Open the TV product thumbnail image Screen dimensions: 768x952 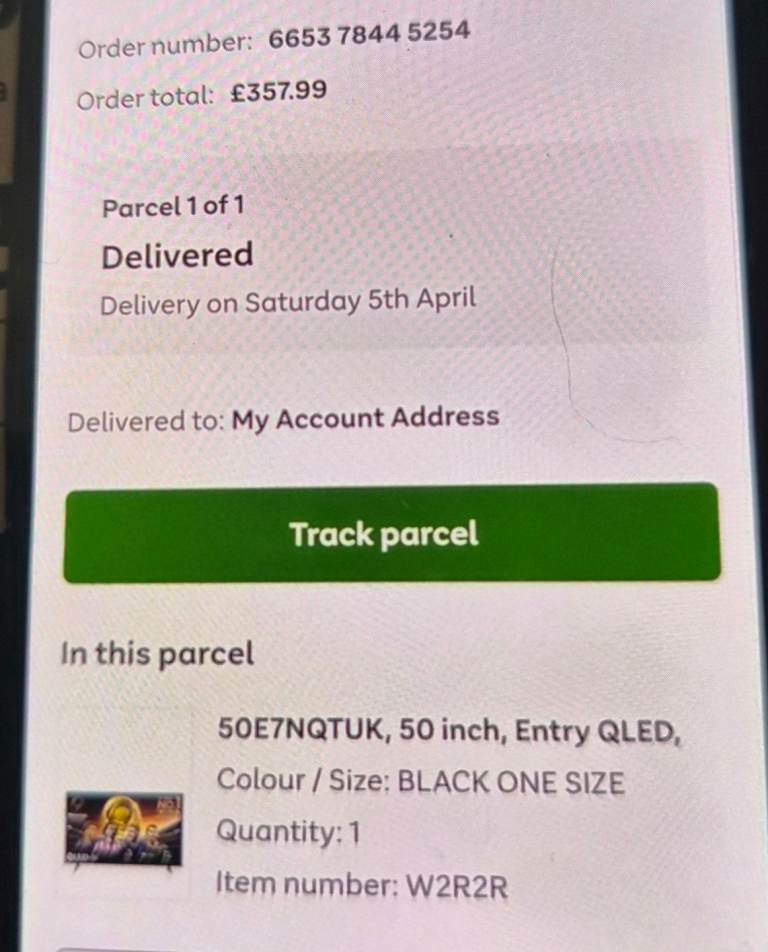coord(124,829)
